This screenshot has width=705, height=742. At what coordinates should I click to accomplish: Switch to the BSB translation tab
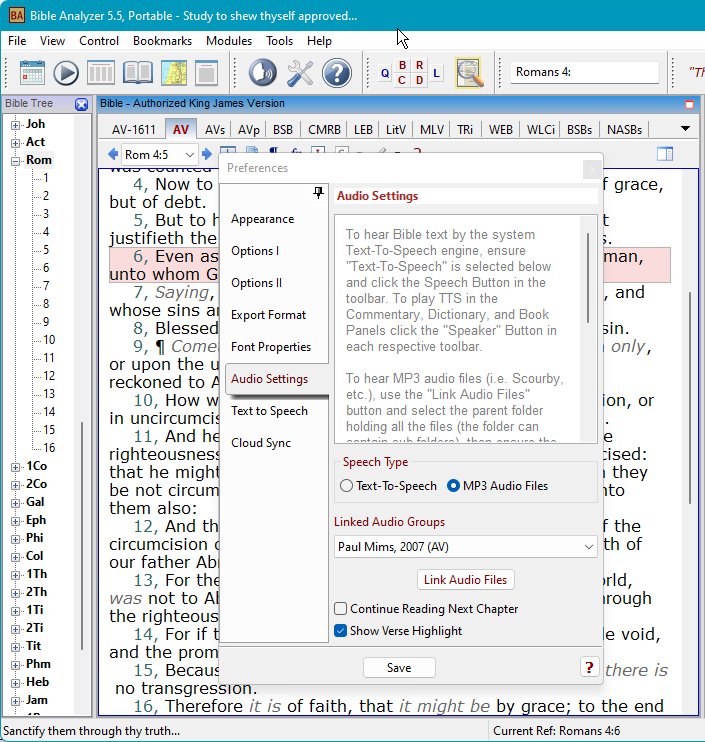coord(283,129)
